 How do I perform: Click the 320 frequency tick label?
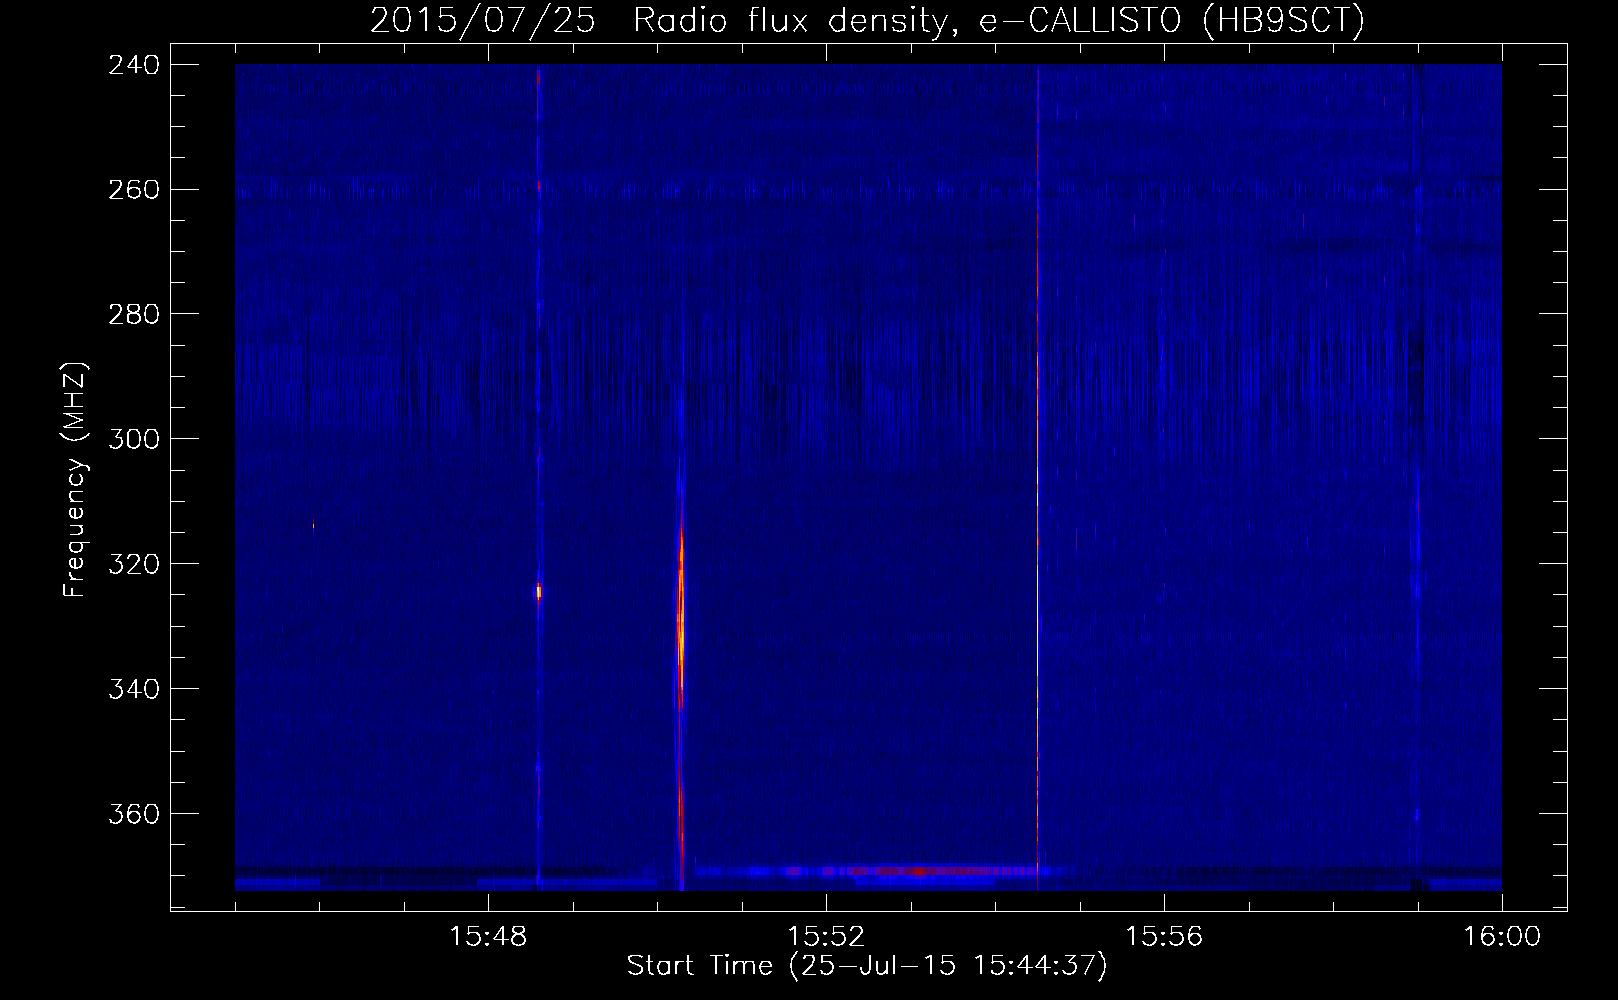coord(133,565)
